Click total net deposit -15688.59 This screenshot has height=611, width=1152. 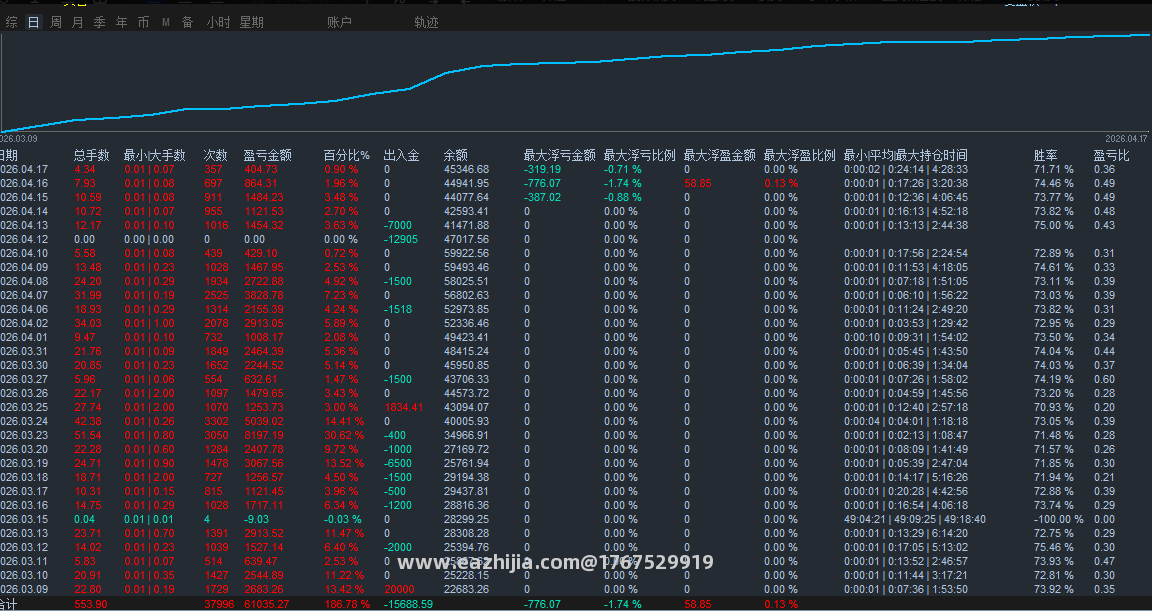[408, 604]
